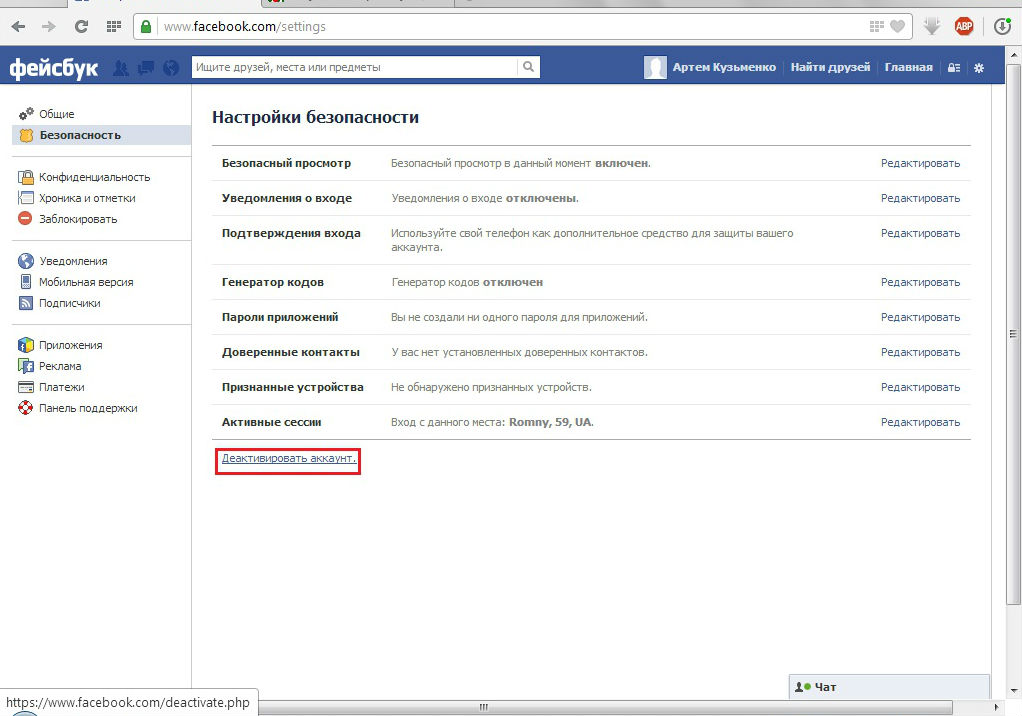Click the Безопасность badge icon
1022x716 pixels.
coord(26,136)
